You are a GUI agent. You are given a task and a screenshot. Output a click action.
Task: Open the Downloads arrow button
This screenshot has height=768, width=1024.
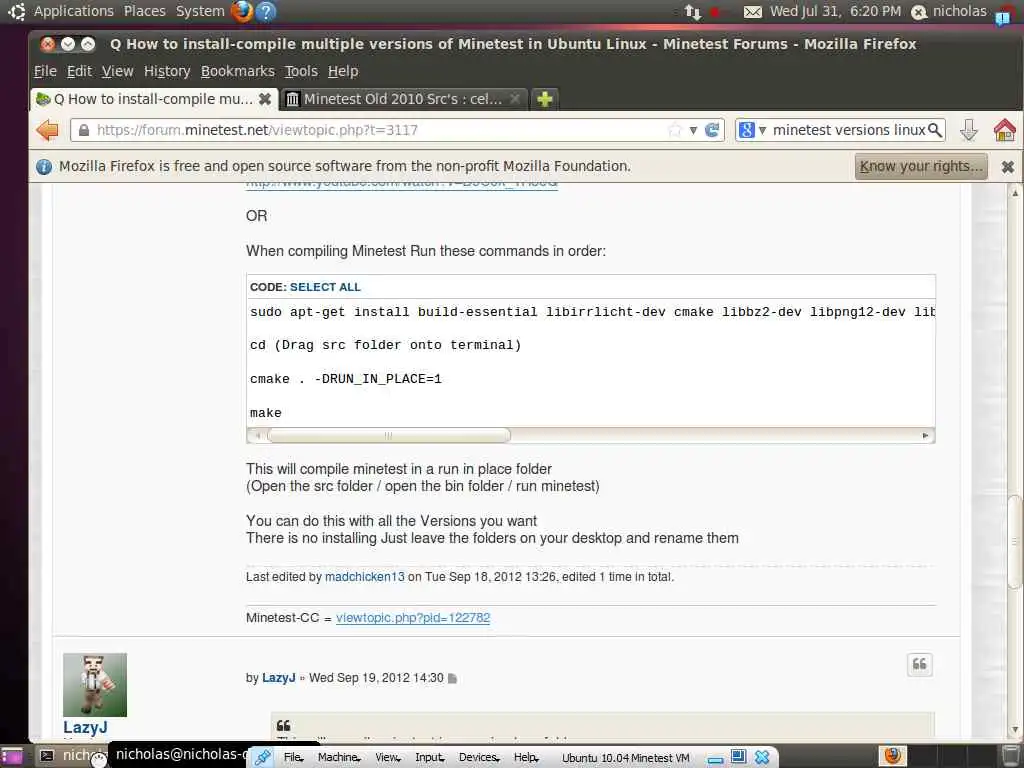click(968, 130)
